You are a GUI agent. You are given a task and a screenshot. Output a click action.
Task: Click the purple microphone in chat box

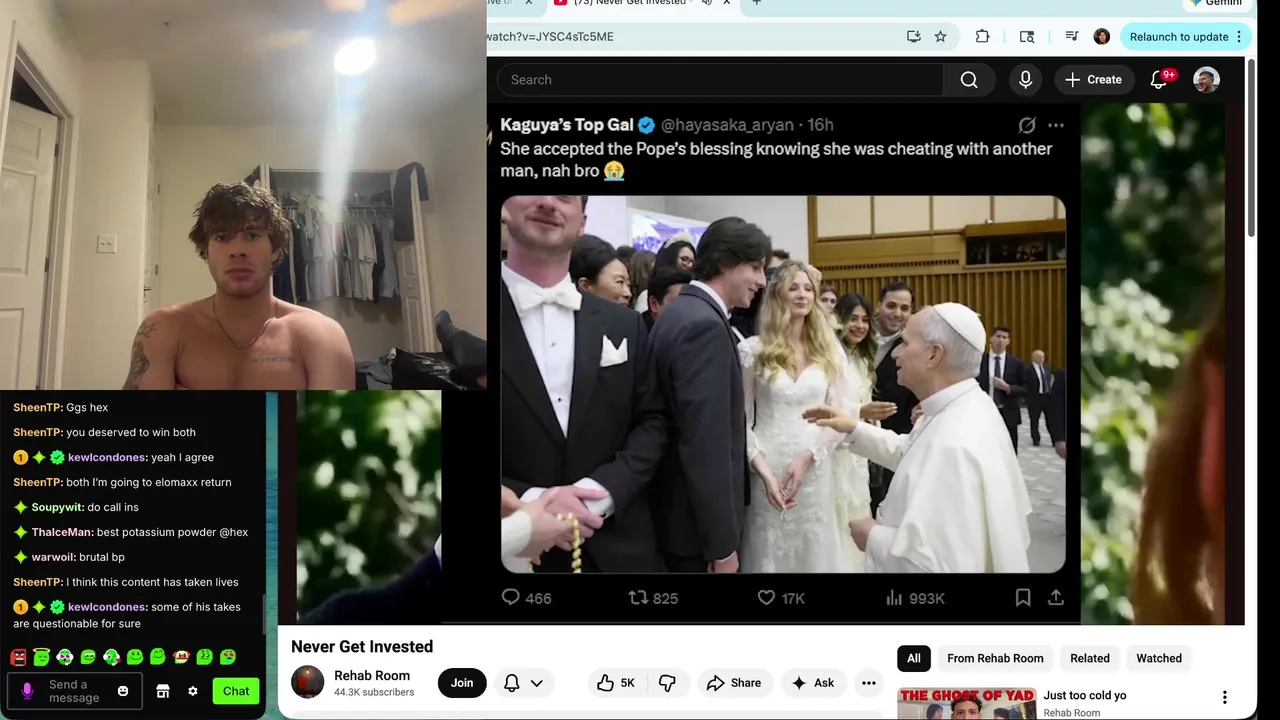[x=27, y=690]
